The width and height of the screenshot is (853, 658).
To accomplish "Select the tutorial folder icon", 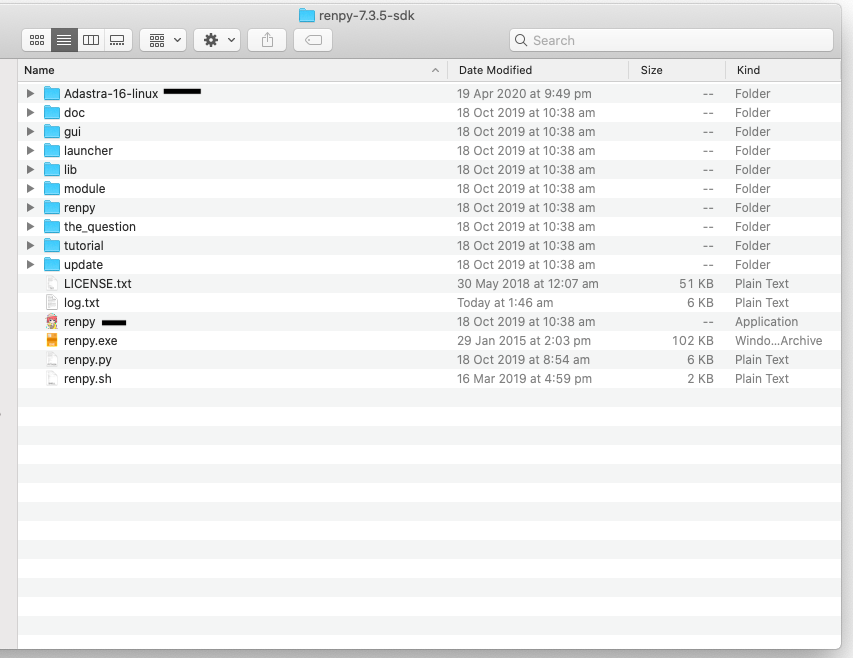I will [x=52, y=246].
